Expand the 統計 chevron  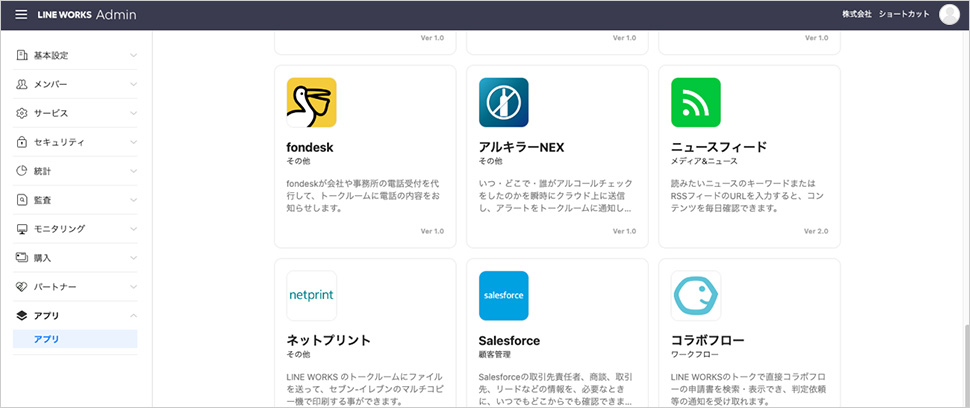(x=133, y=171)
